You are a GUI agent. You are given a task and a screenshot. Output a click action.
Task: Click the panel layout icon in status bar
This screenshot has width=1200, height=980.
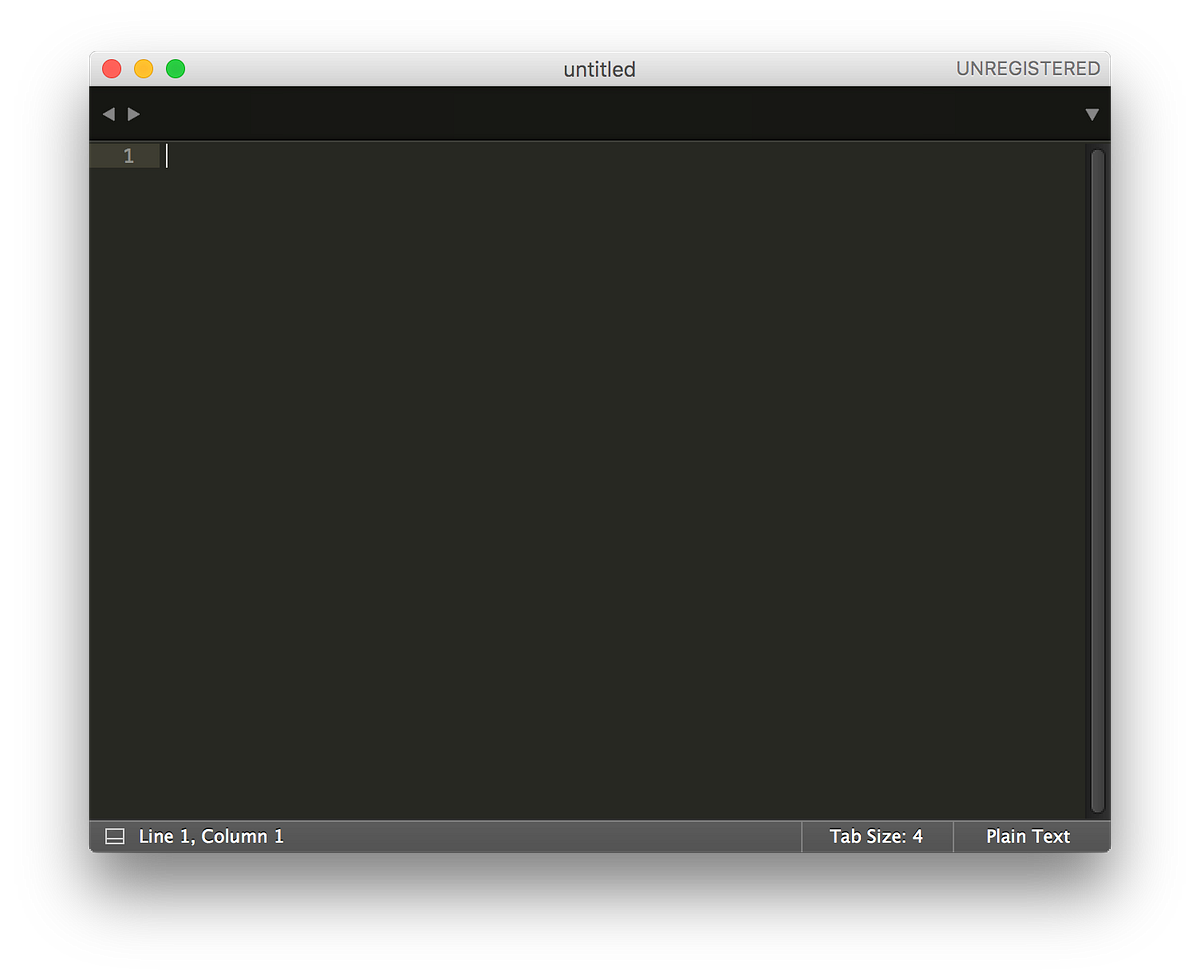(x=113, y=836)
